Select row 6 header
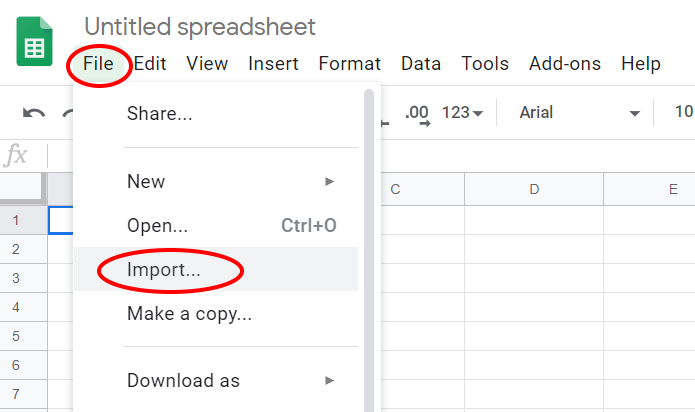695x412 pixels. coord(23,365)
